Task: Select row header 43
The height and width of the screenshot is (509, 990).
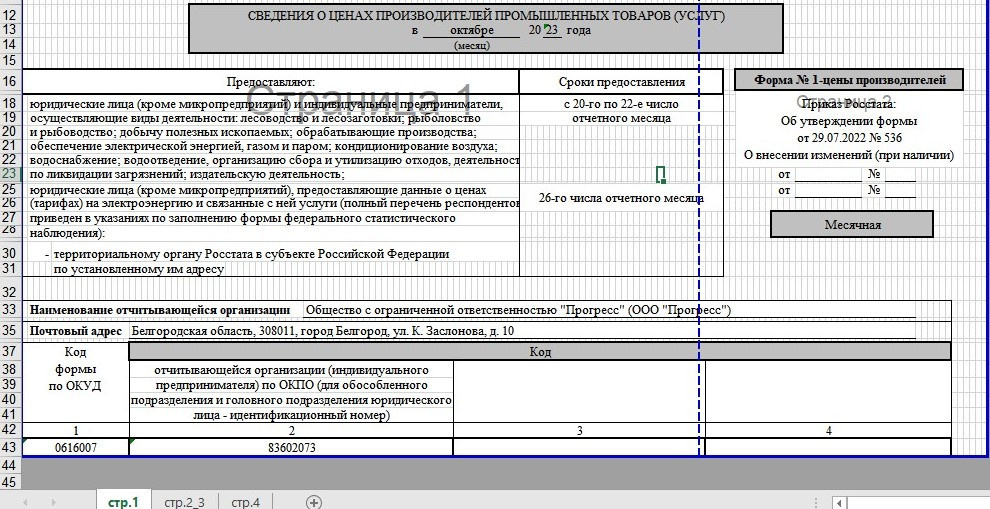Action: 10,446
